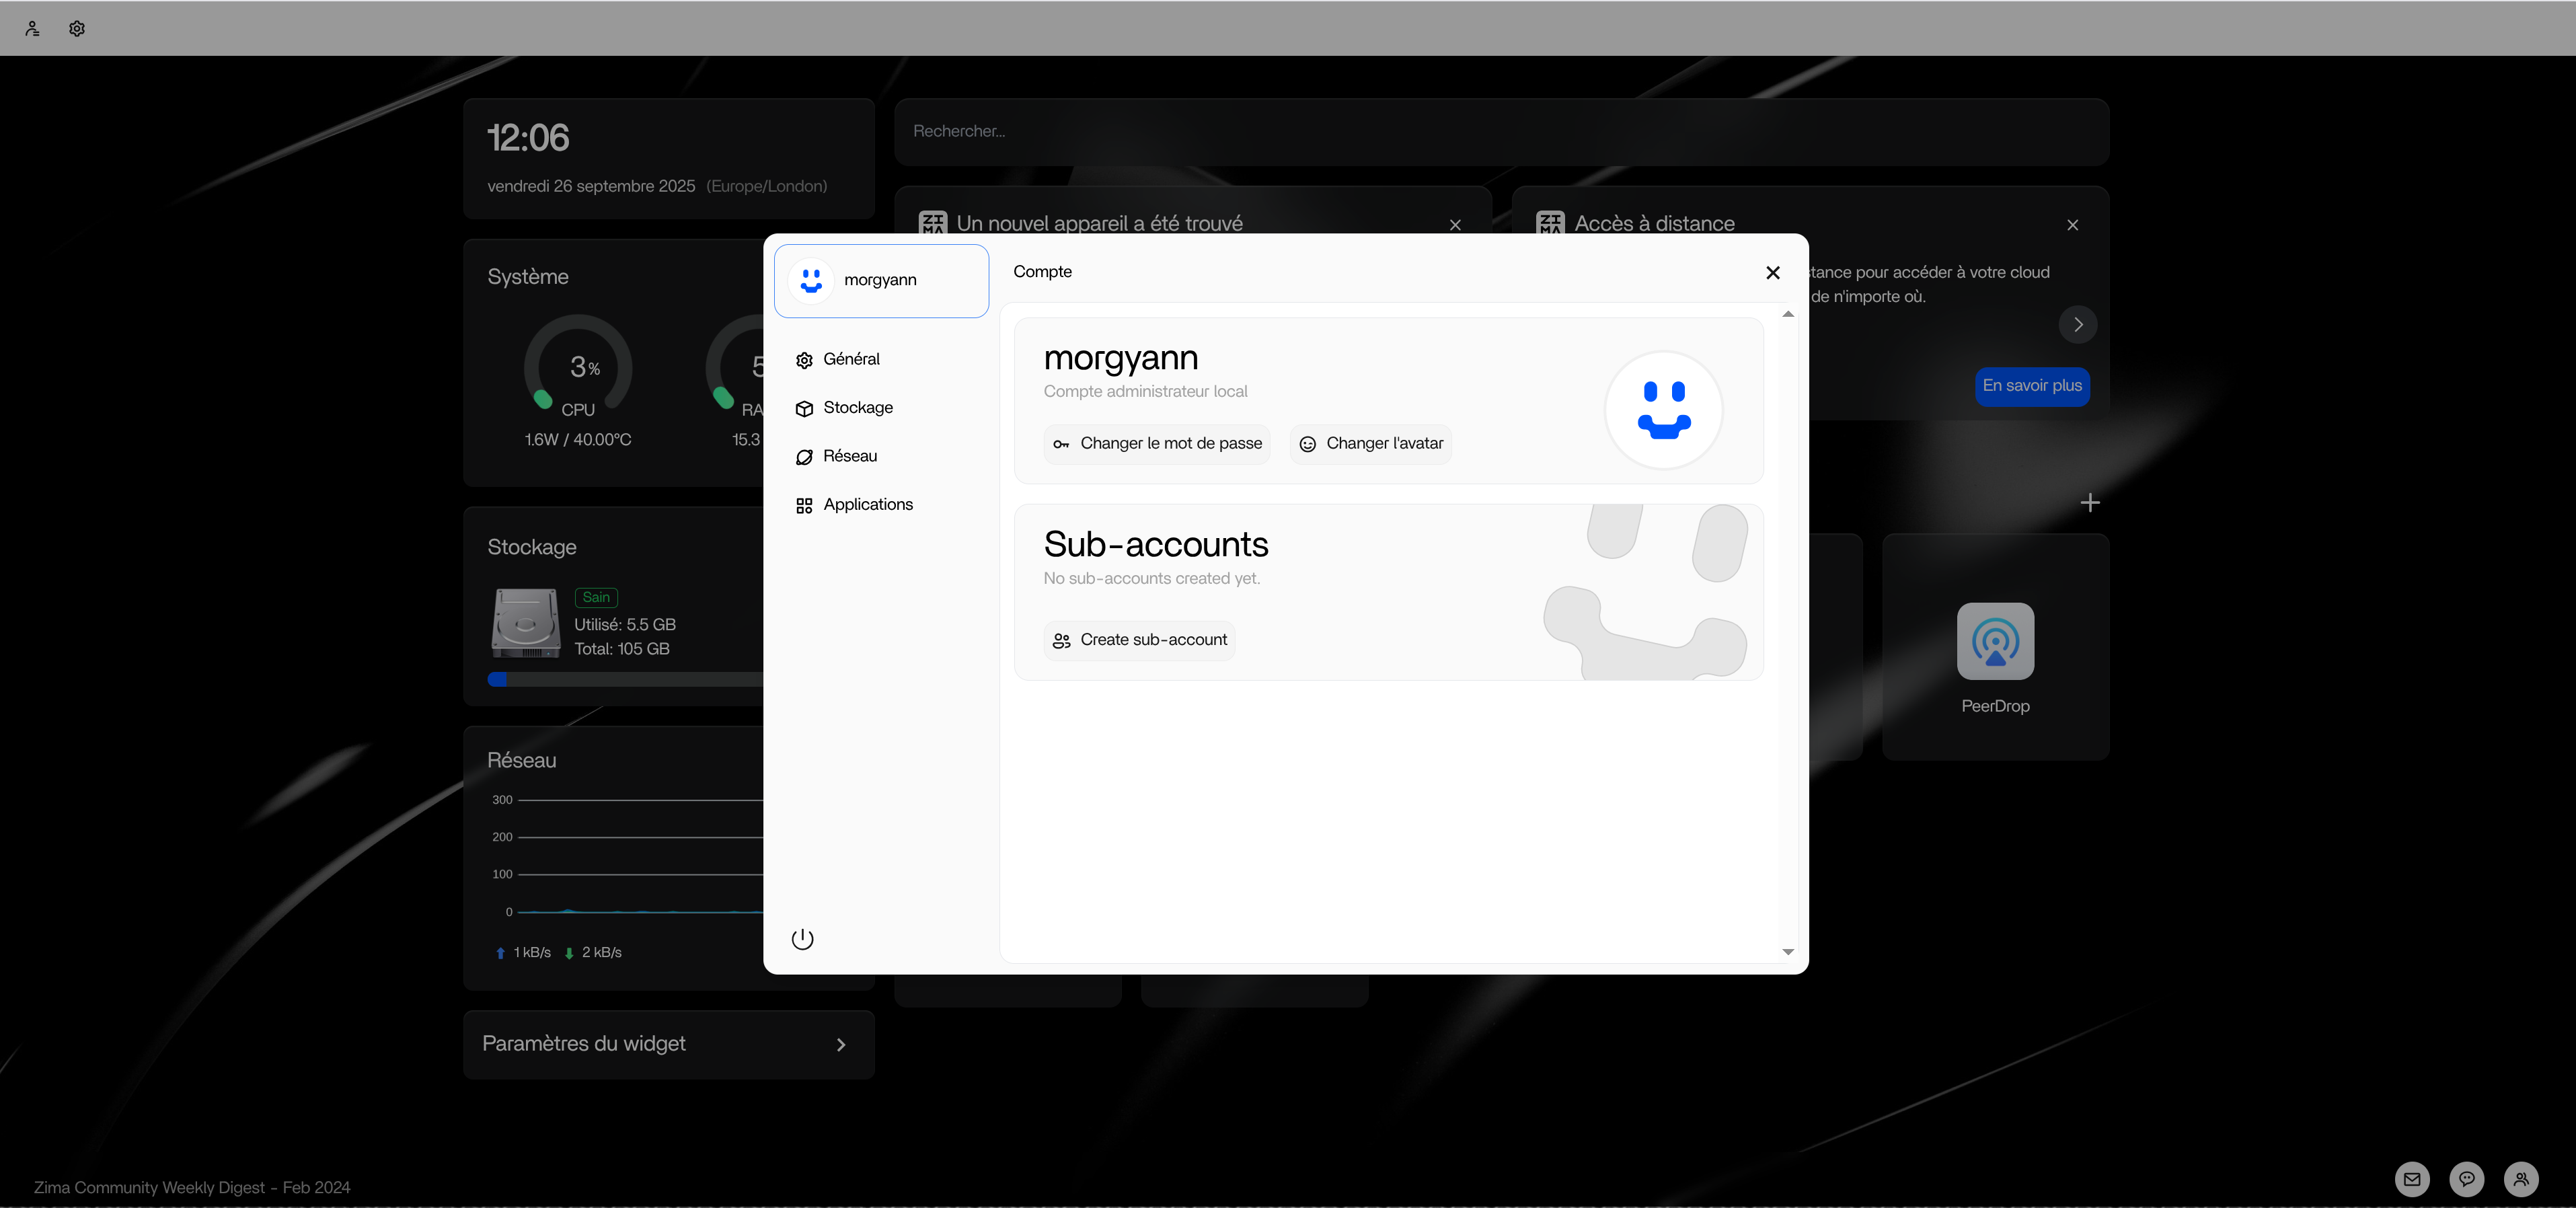
Task: Click the Rechercher search field
Action: 1500,131
